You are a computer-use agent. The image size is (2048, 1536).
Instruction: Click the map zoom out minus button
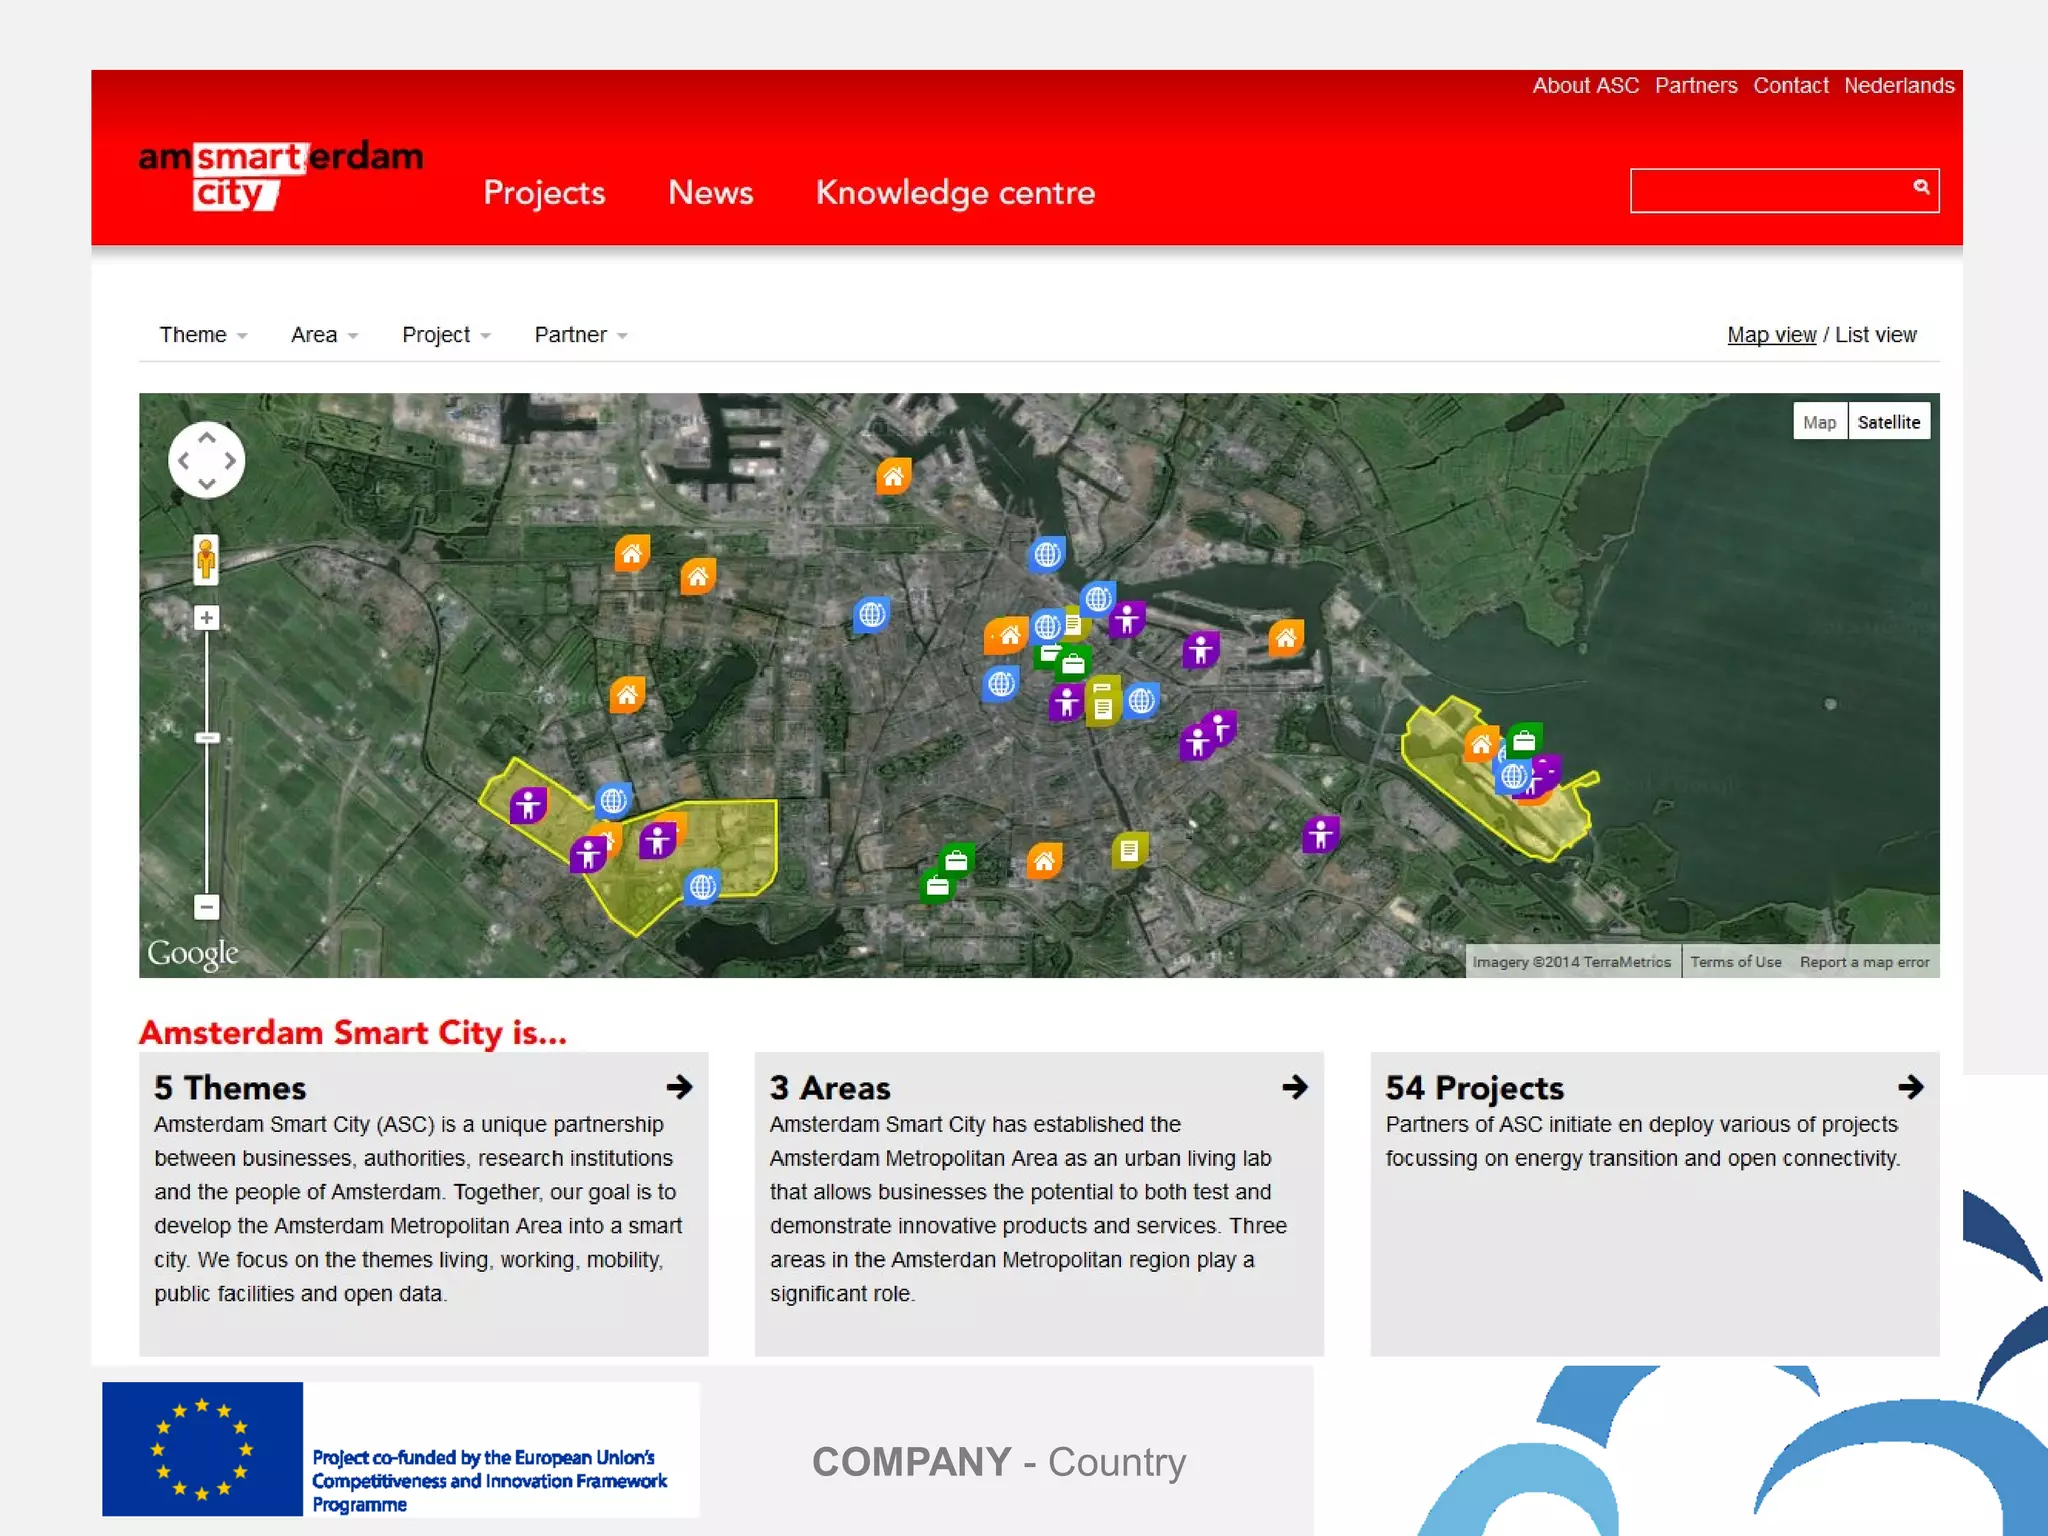click(206, 907)
